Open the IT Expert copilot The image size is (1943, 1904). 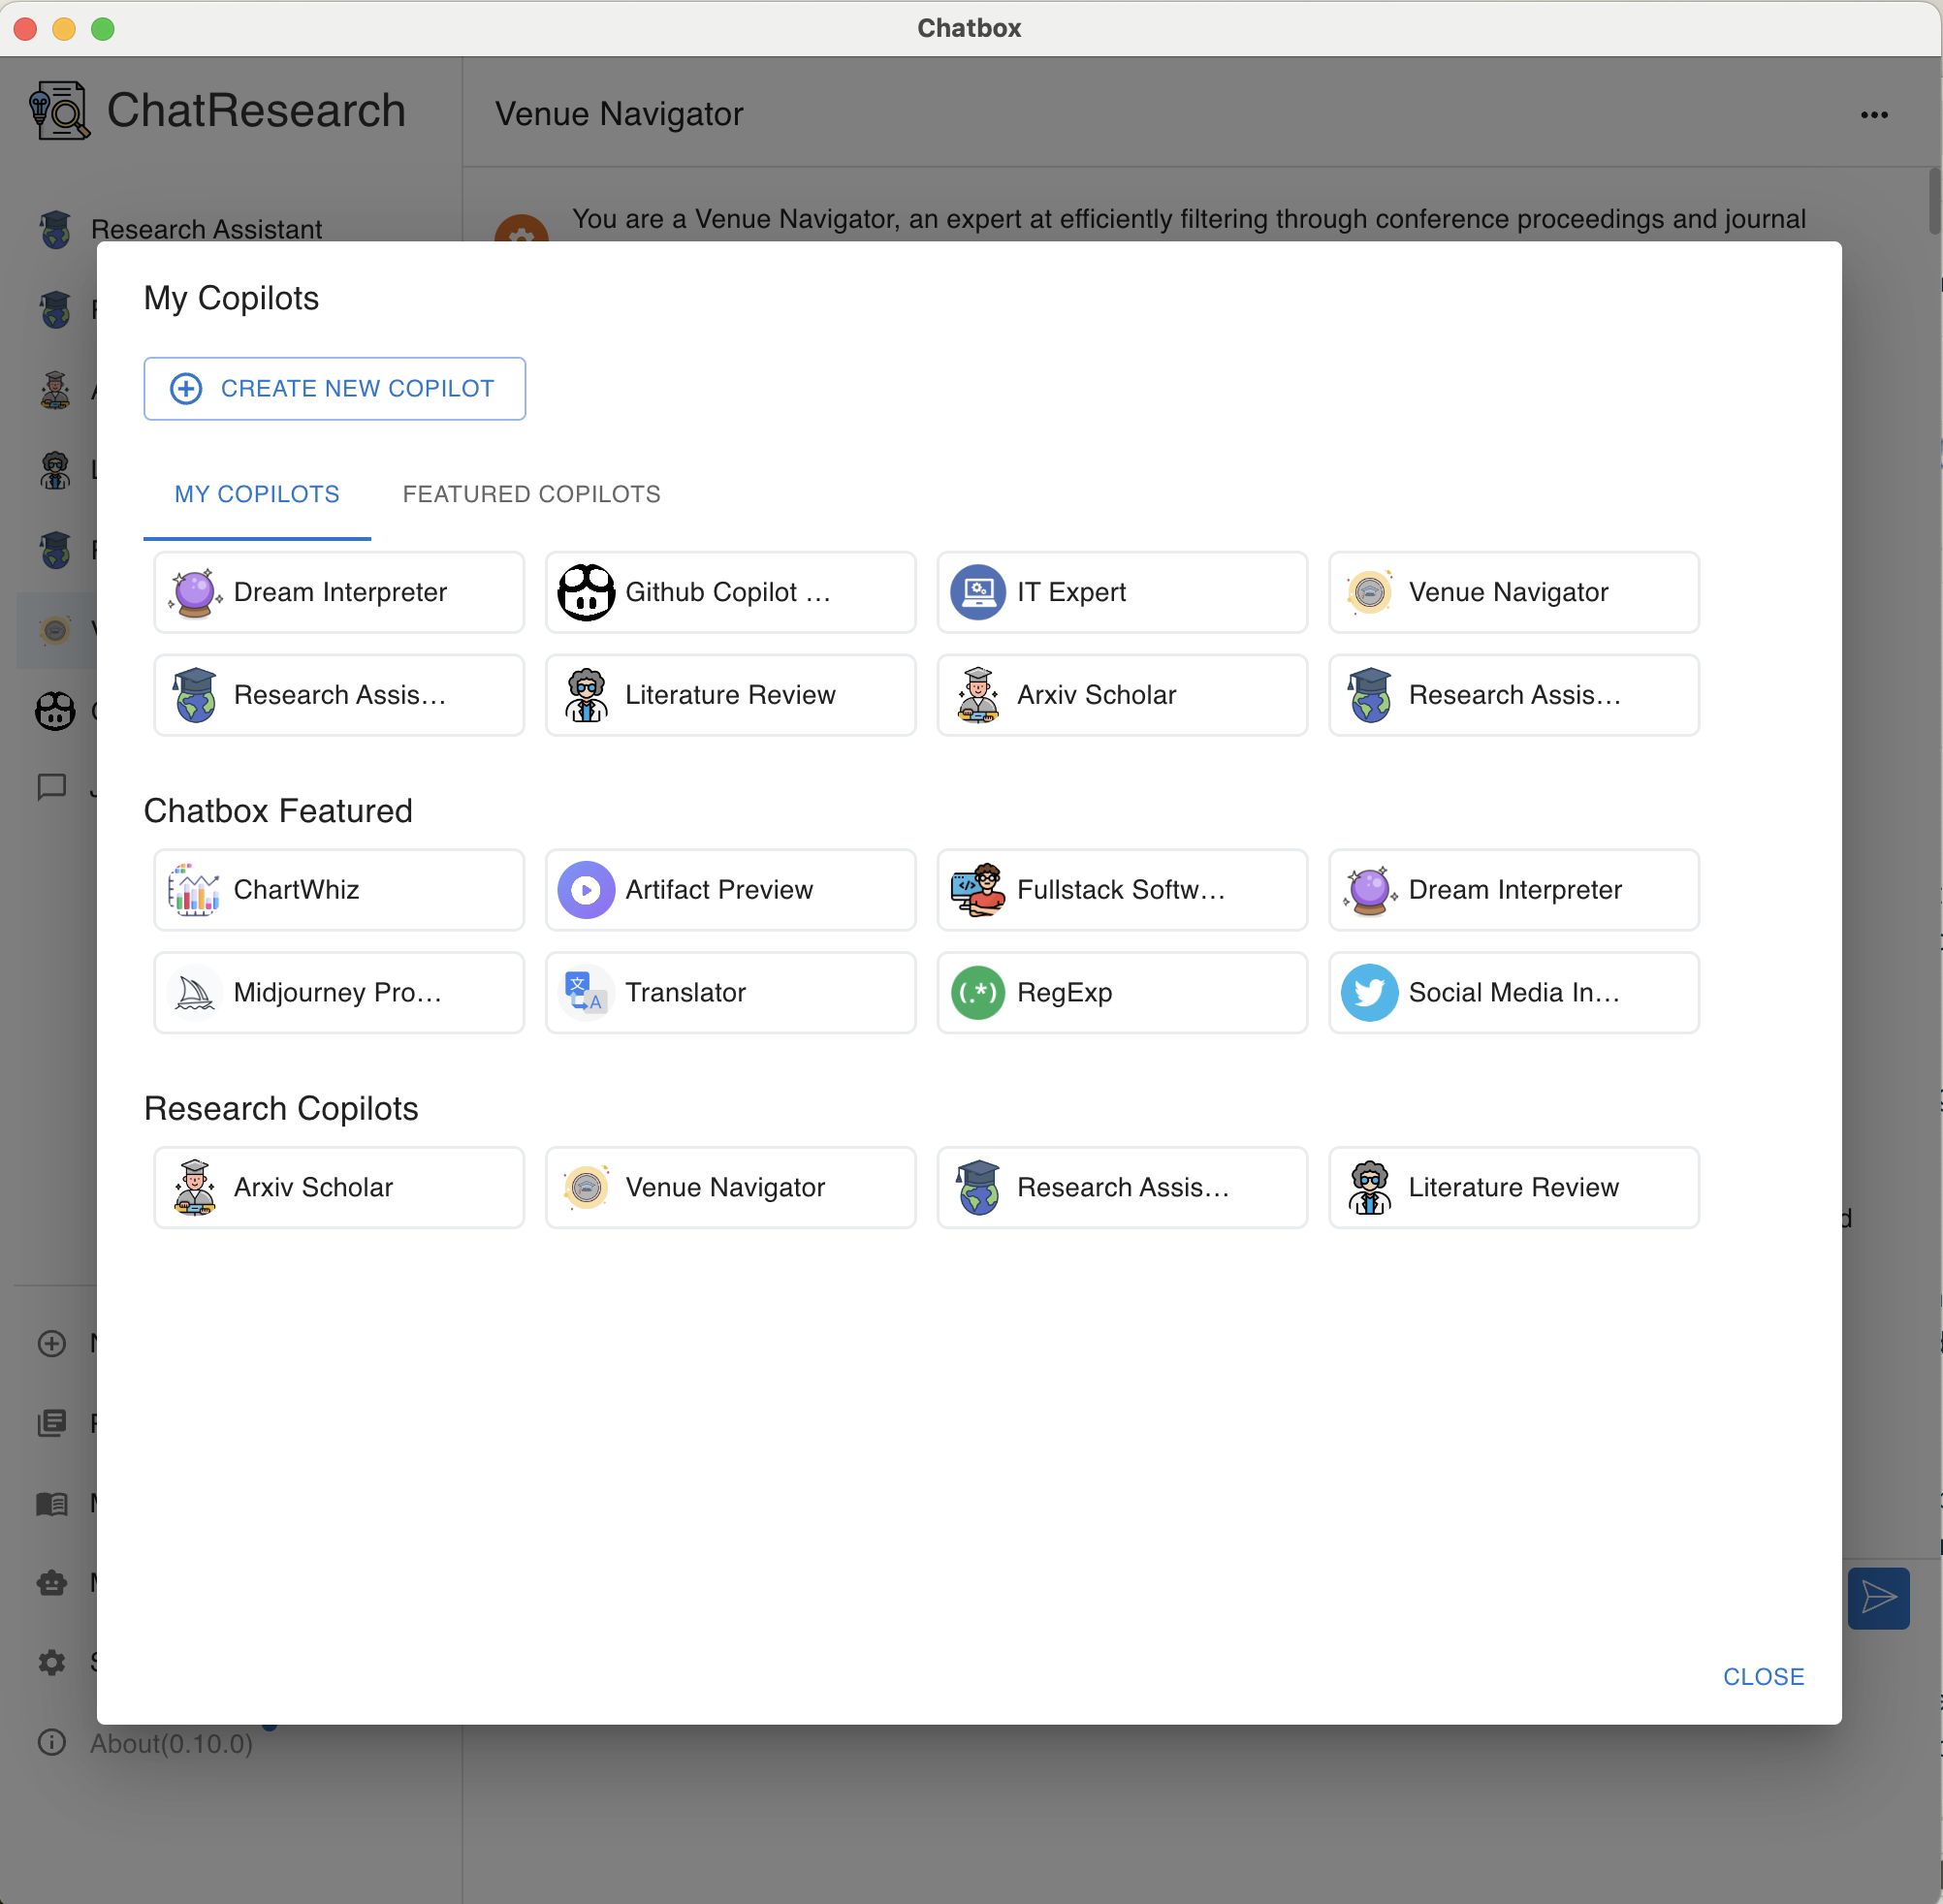click(1122, 593)
